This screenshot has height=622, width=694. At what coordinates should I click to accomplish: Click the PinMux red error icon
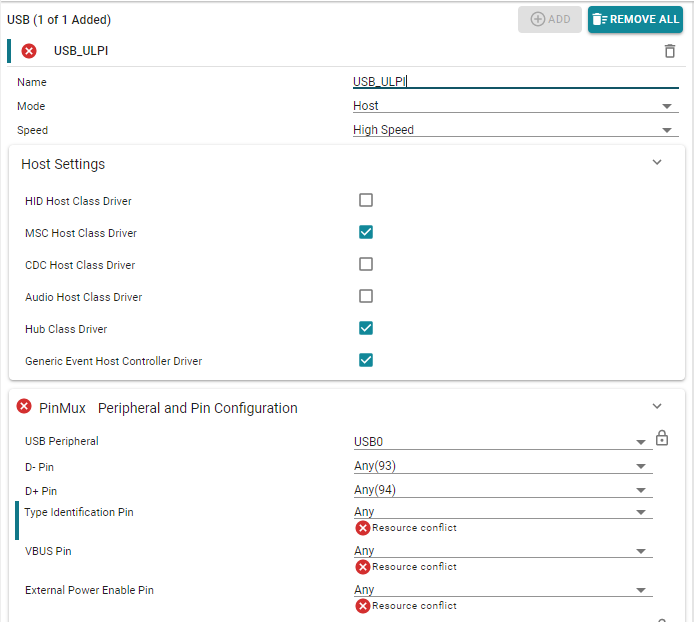(24, 406)
